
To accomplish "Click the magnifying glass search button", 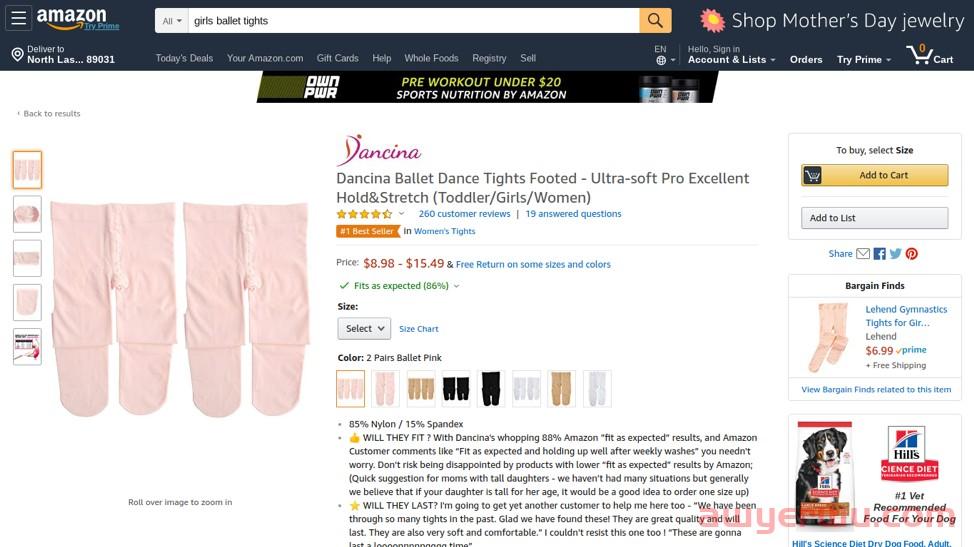I will 655,20.
